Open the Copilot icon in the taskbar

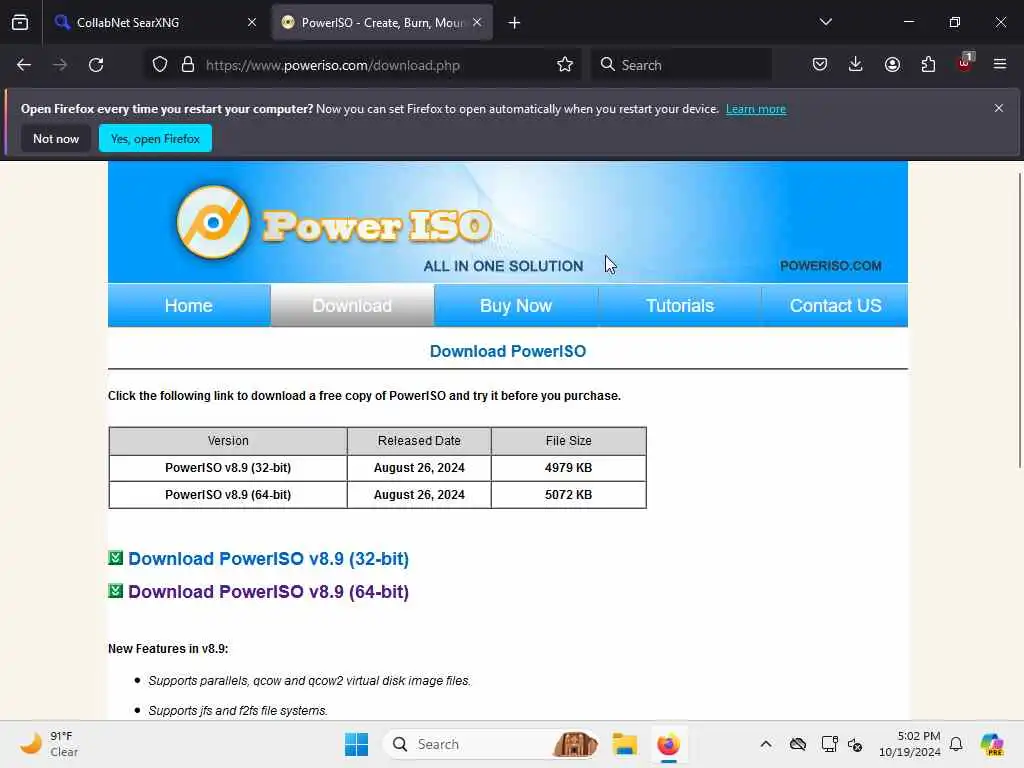point(992,744)
